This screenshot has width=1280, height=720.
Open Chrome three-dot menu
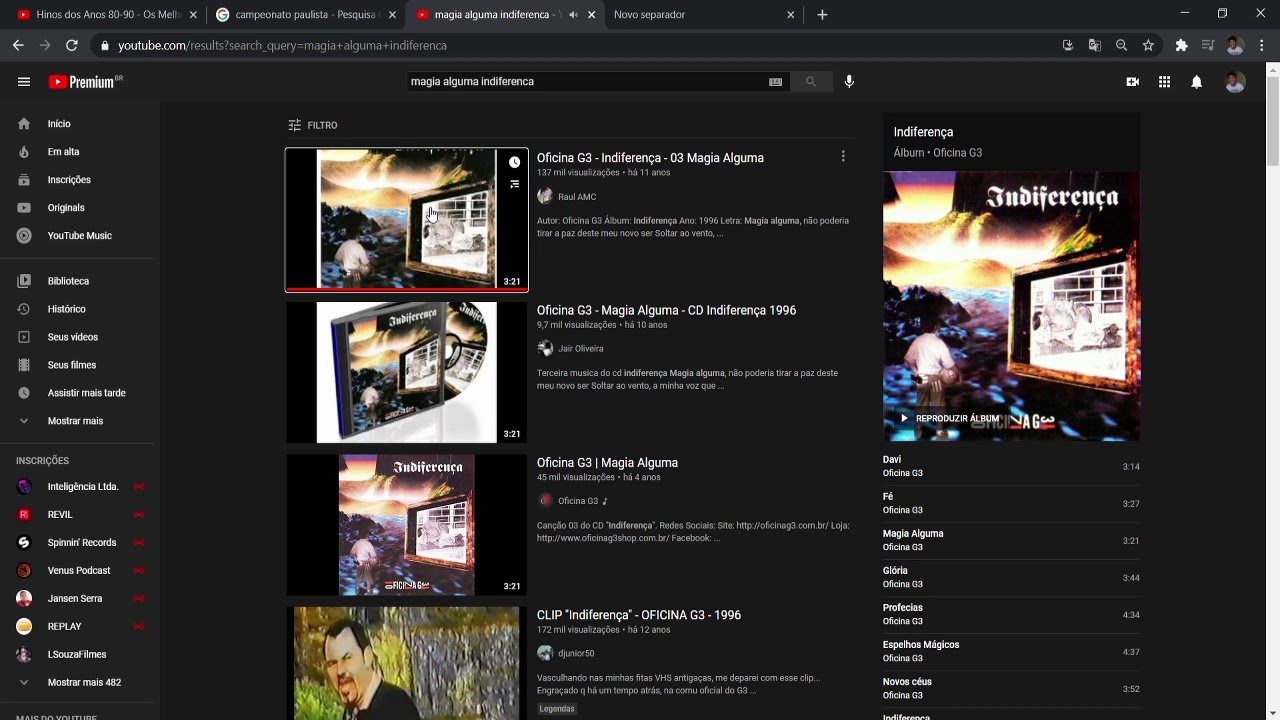pyautogui.click(x=1262, y=45)
